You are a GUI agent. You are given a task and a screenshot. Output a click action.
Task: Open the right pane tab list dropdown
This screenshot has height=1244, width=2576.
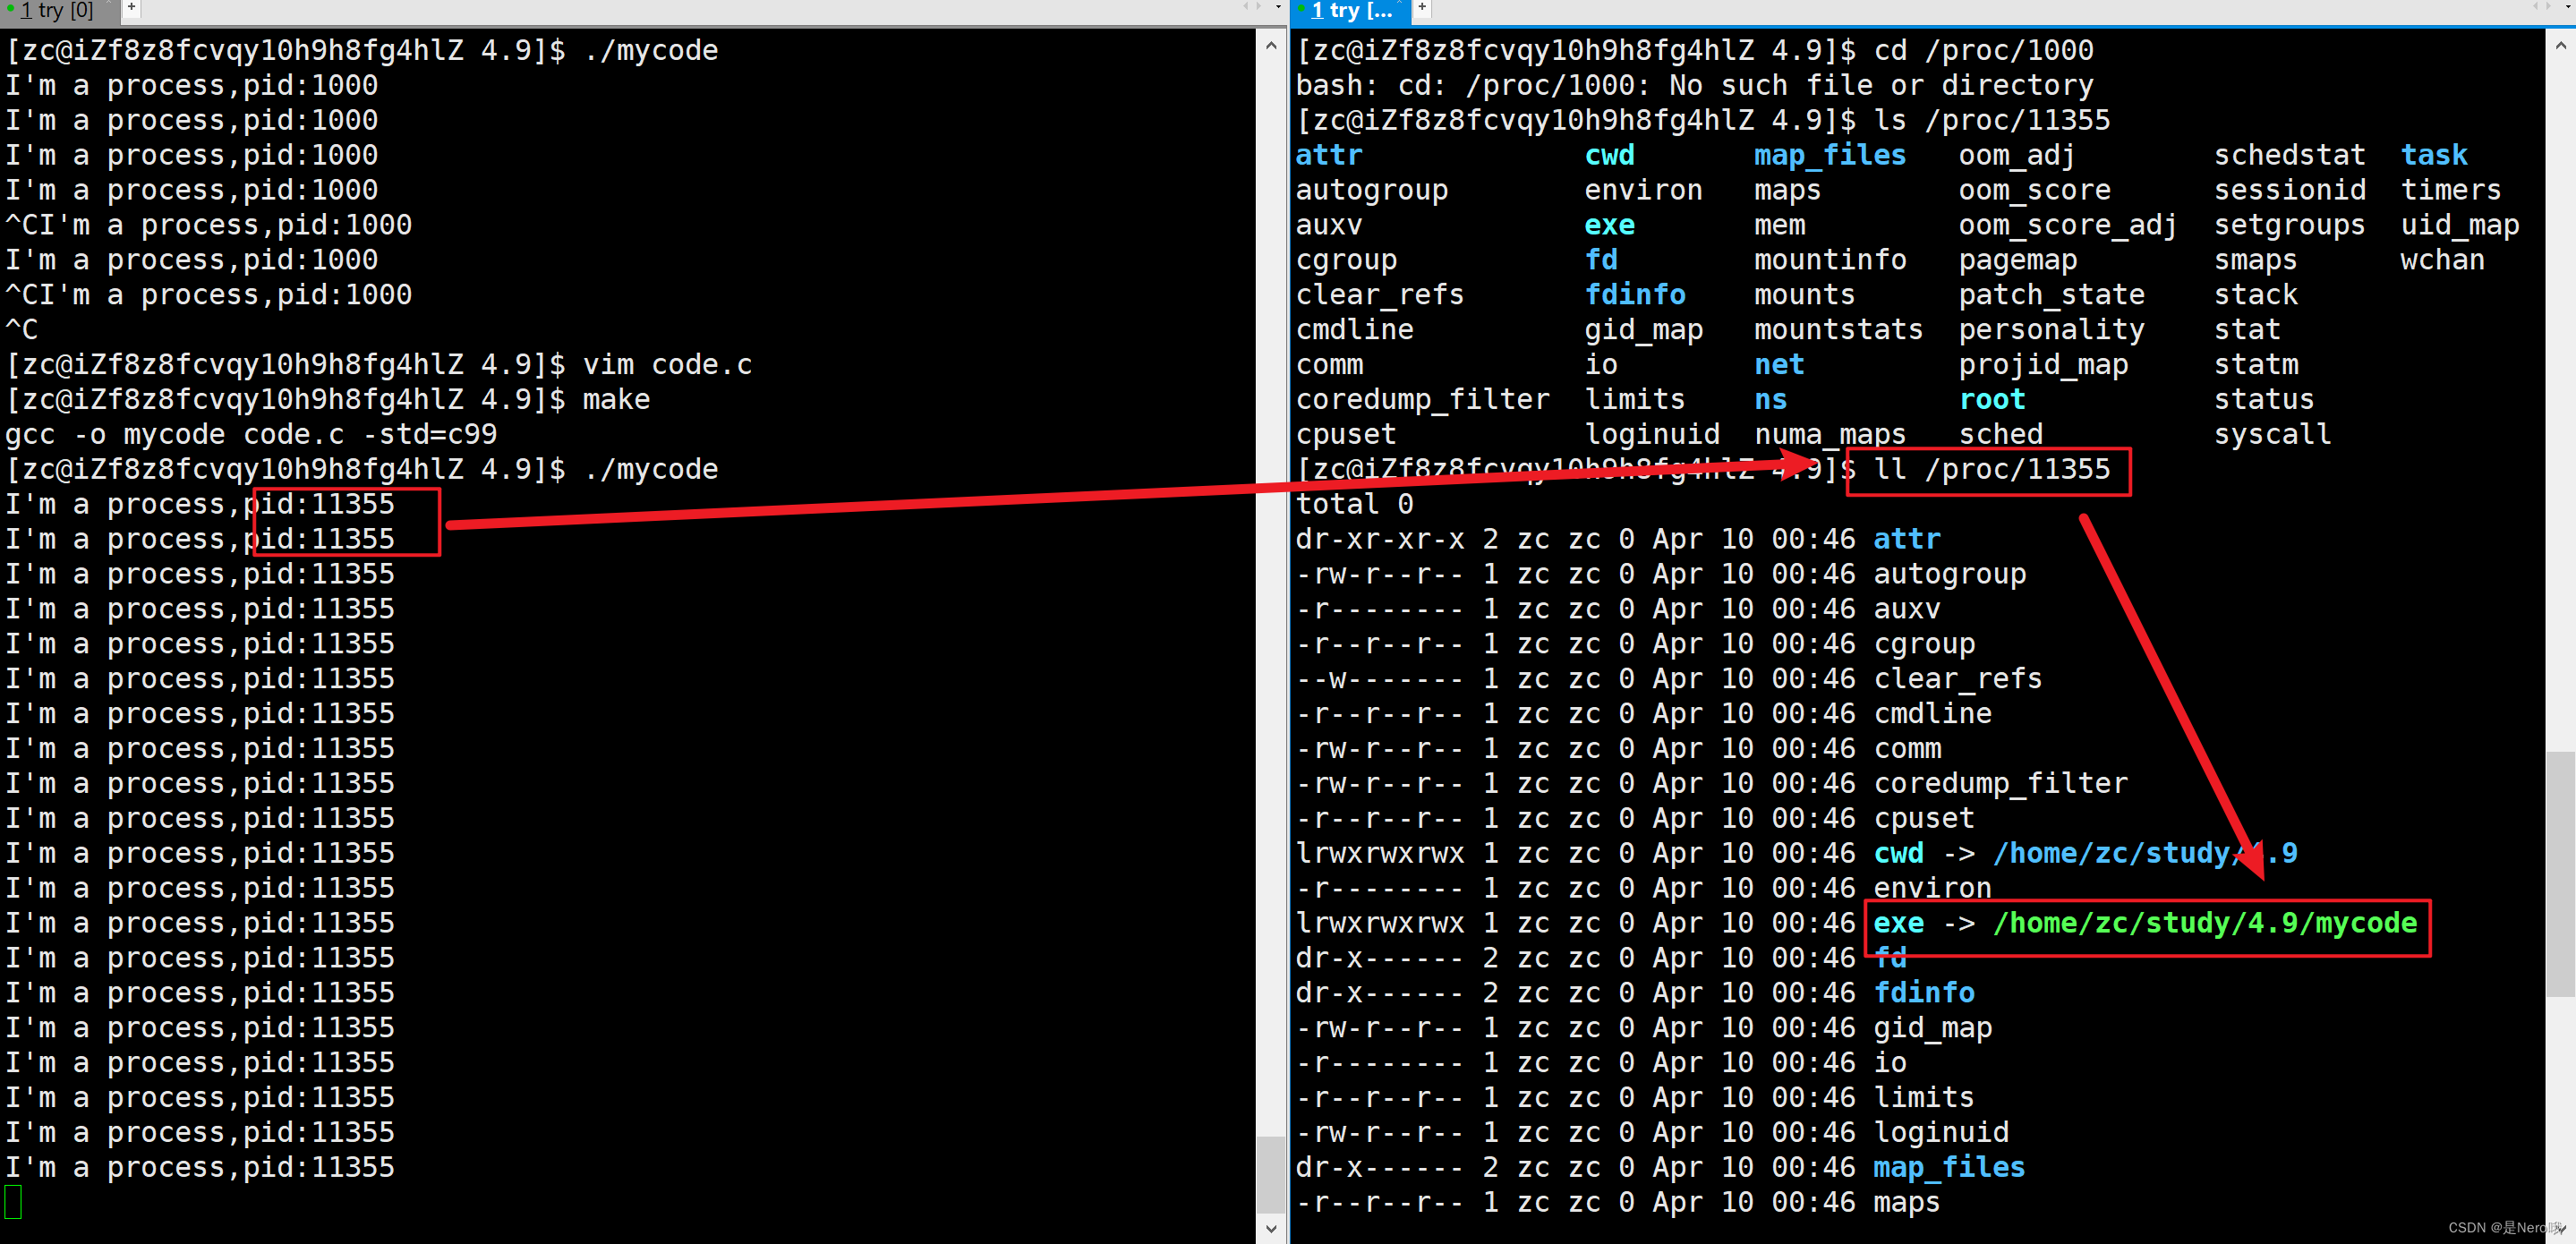click(2569, 7)
